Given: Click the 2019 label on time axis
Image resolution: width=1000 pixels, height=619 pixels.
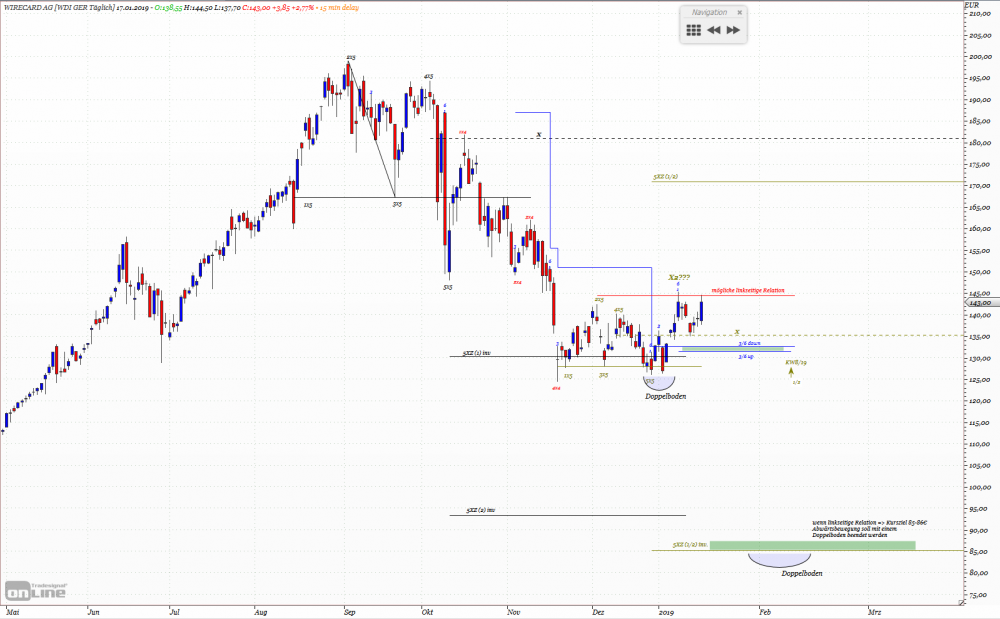Looking at the screenshot, I should pyautogui.click(x=666, y=612).
